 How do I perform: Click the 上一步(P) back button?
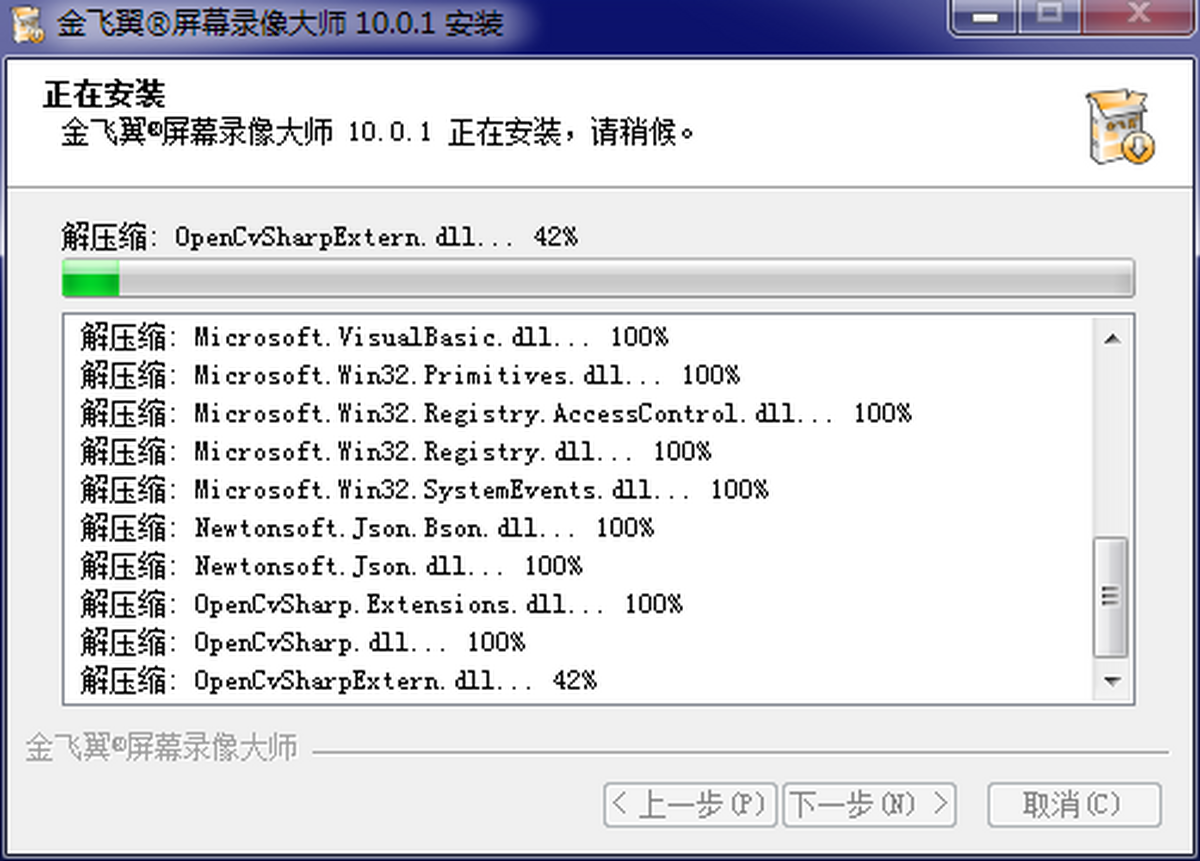(691, 804)
